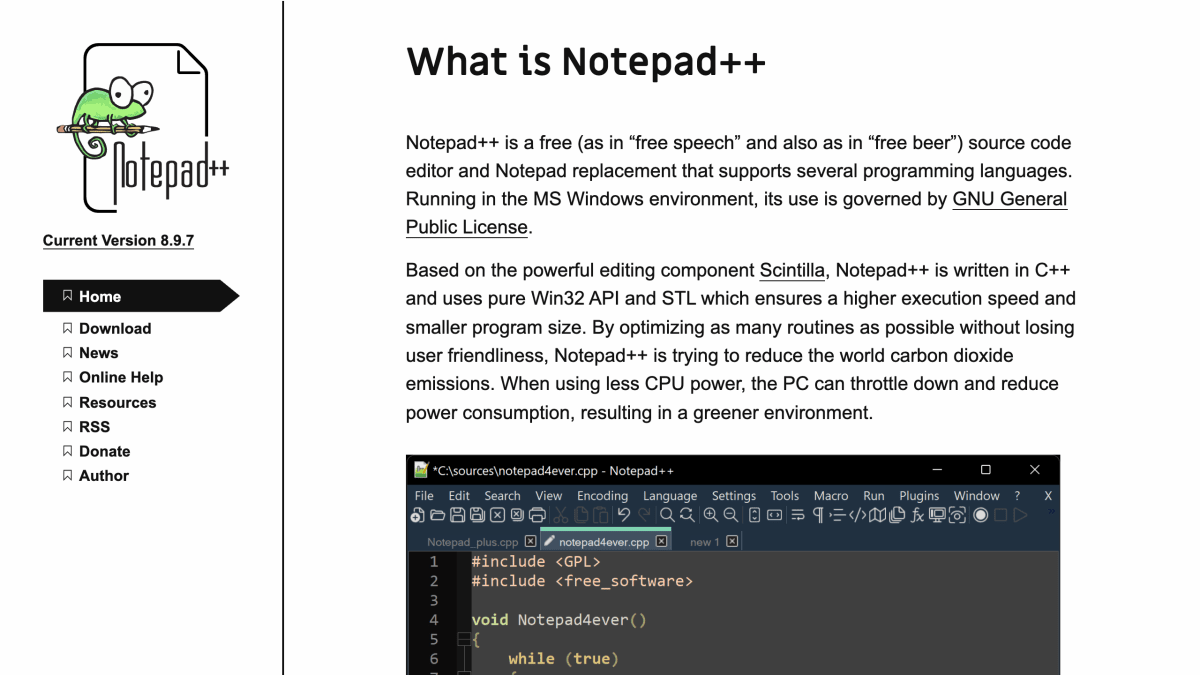Click the Redo arrow icon
Viewport: 1200px width, 675px height.
tap(644, 515)
